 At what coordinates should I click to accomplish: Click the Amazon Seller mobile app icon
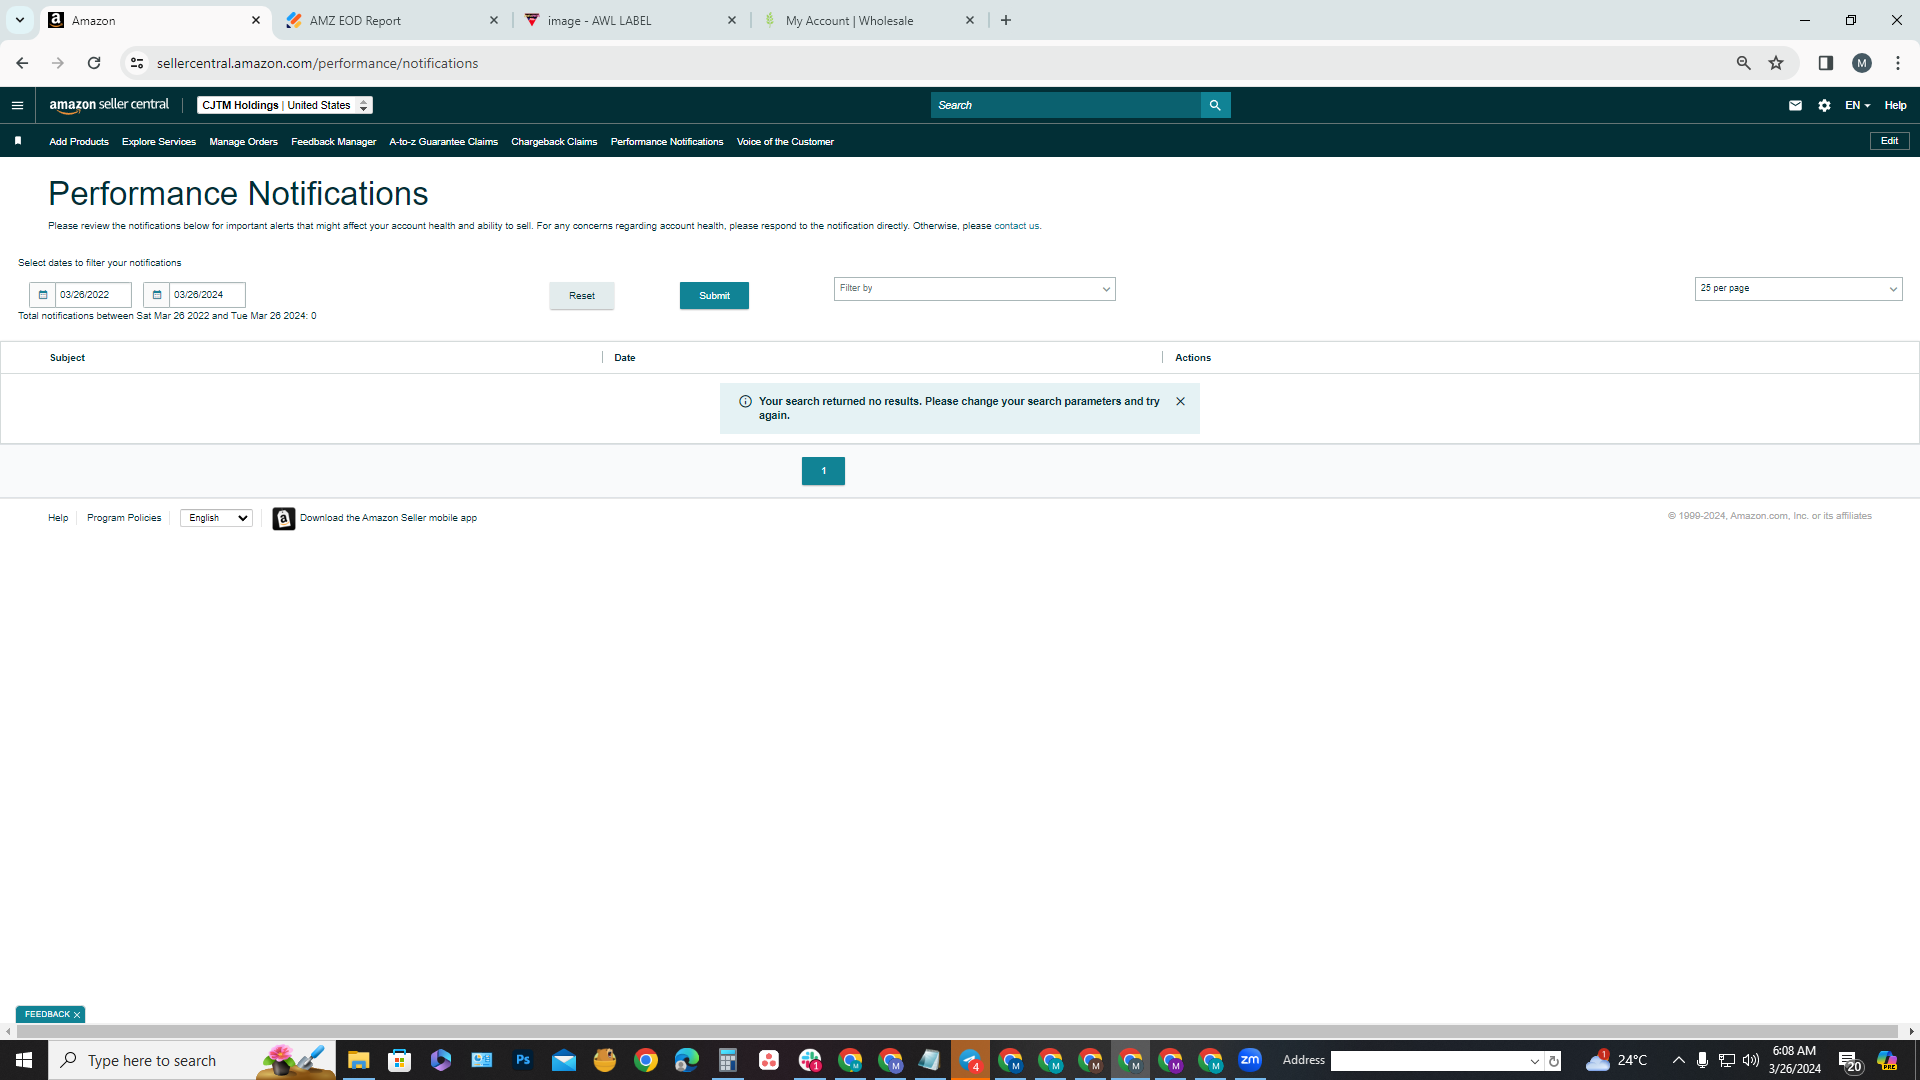(284, 518)
